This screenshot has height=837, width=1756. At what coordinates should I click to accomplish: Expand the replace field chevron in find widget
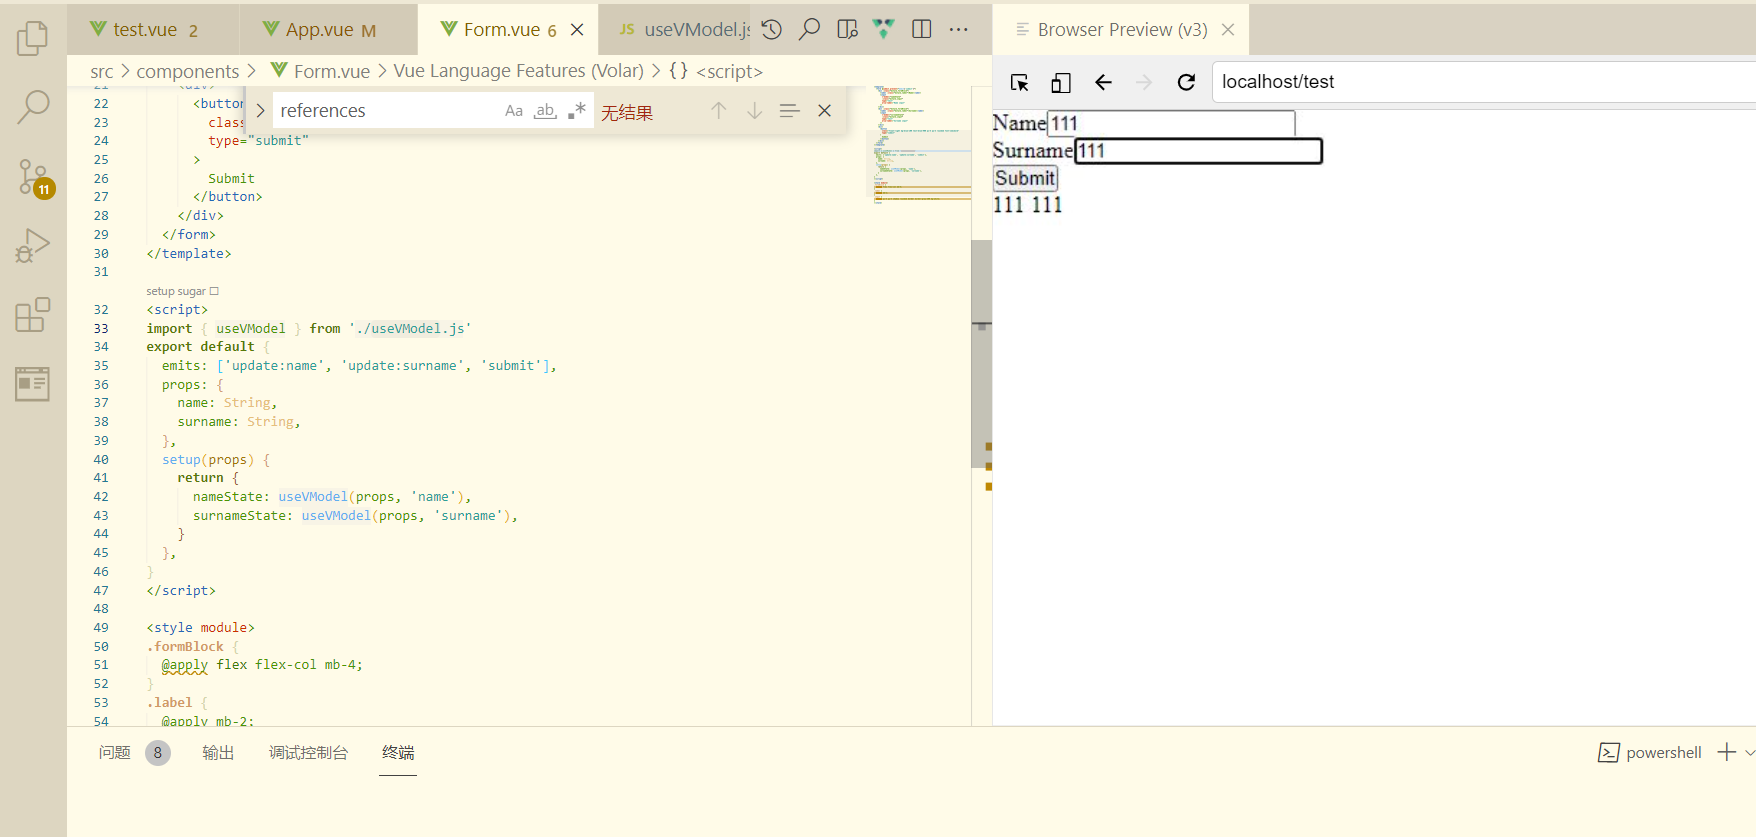point(260,111)
